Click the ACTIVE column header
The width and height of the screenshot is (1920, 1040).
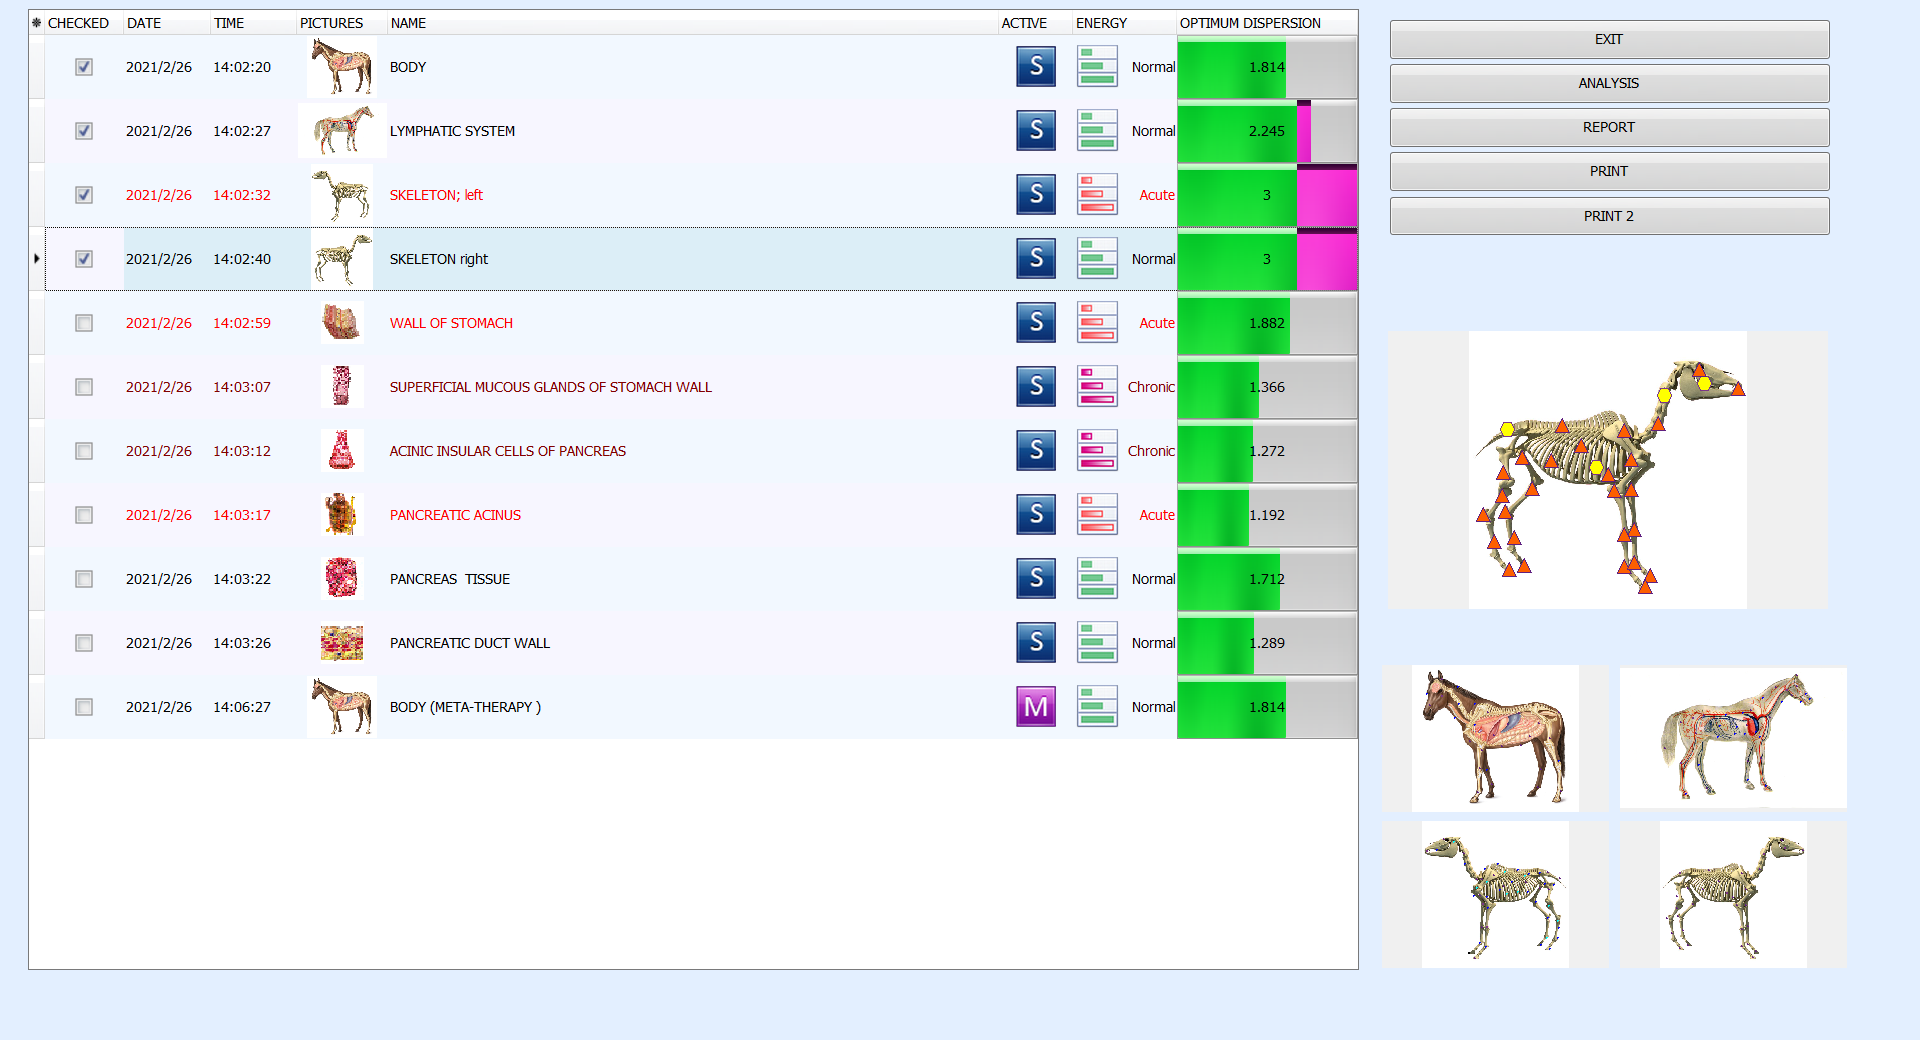tap(1034, 23)
